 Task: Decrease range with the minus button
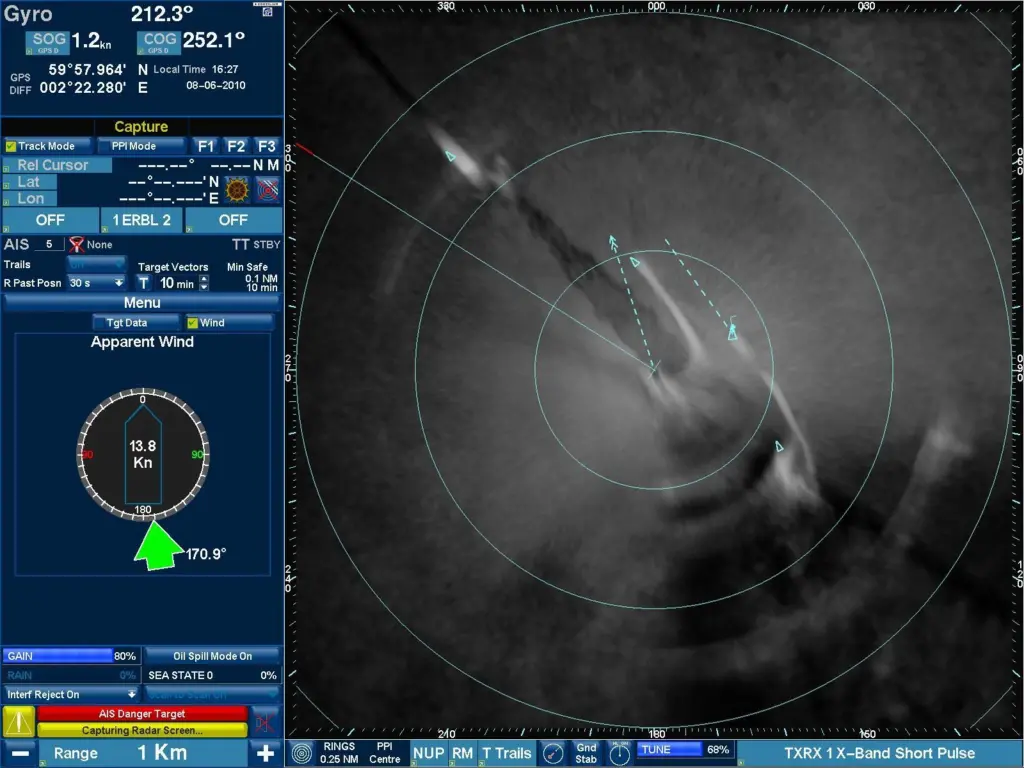20,753
